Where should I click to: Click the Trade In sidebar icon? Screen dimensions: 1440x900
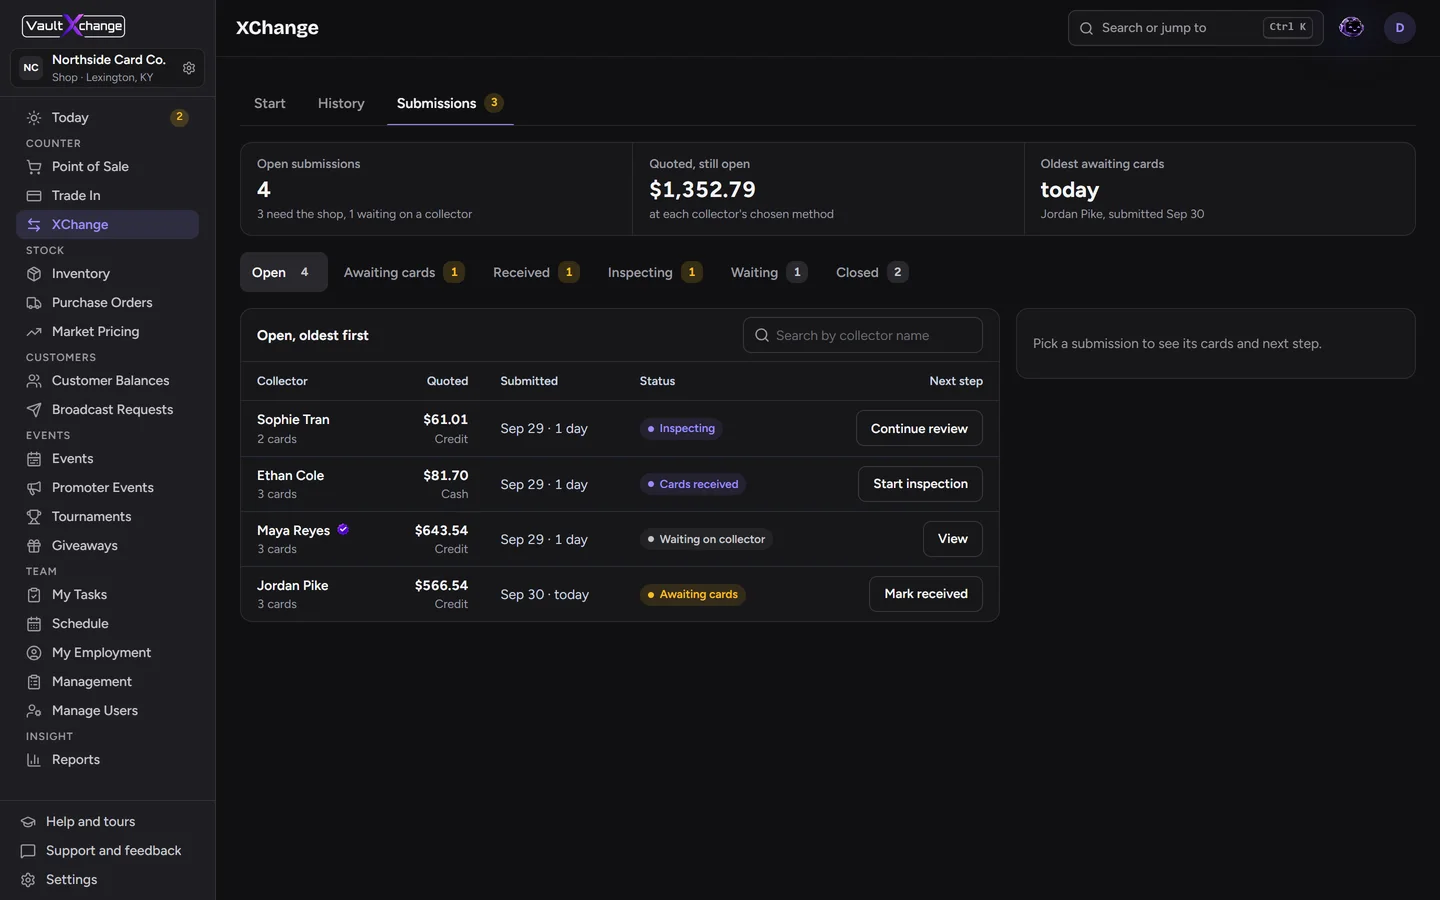(34, 196)
